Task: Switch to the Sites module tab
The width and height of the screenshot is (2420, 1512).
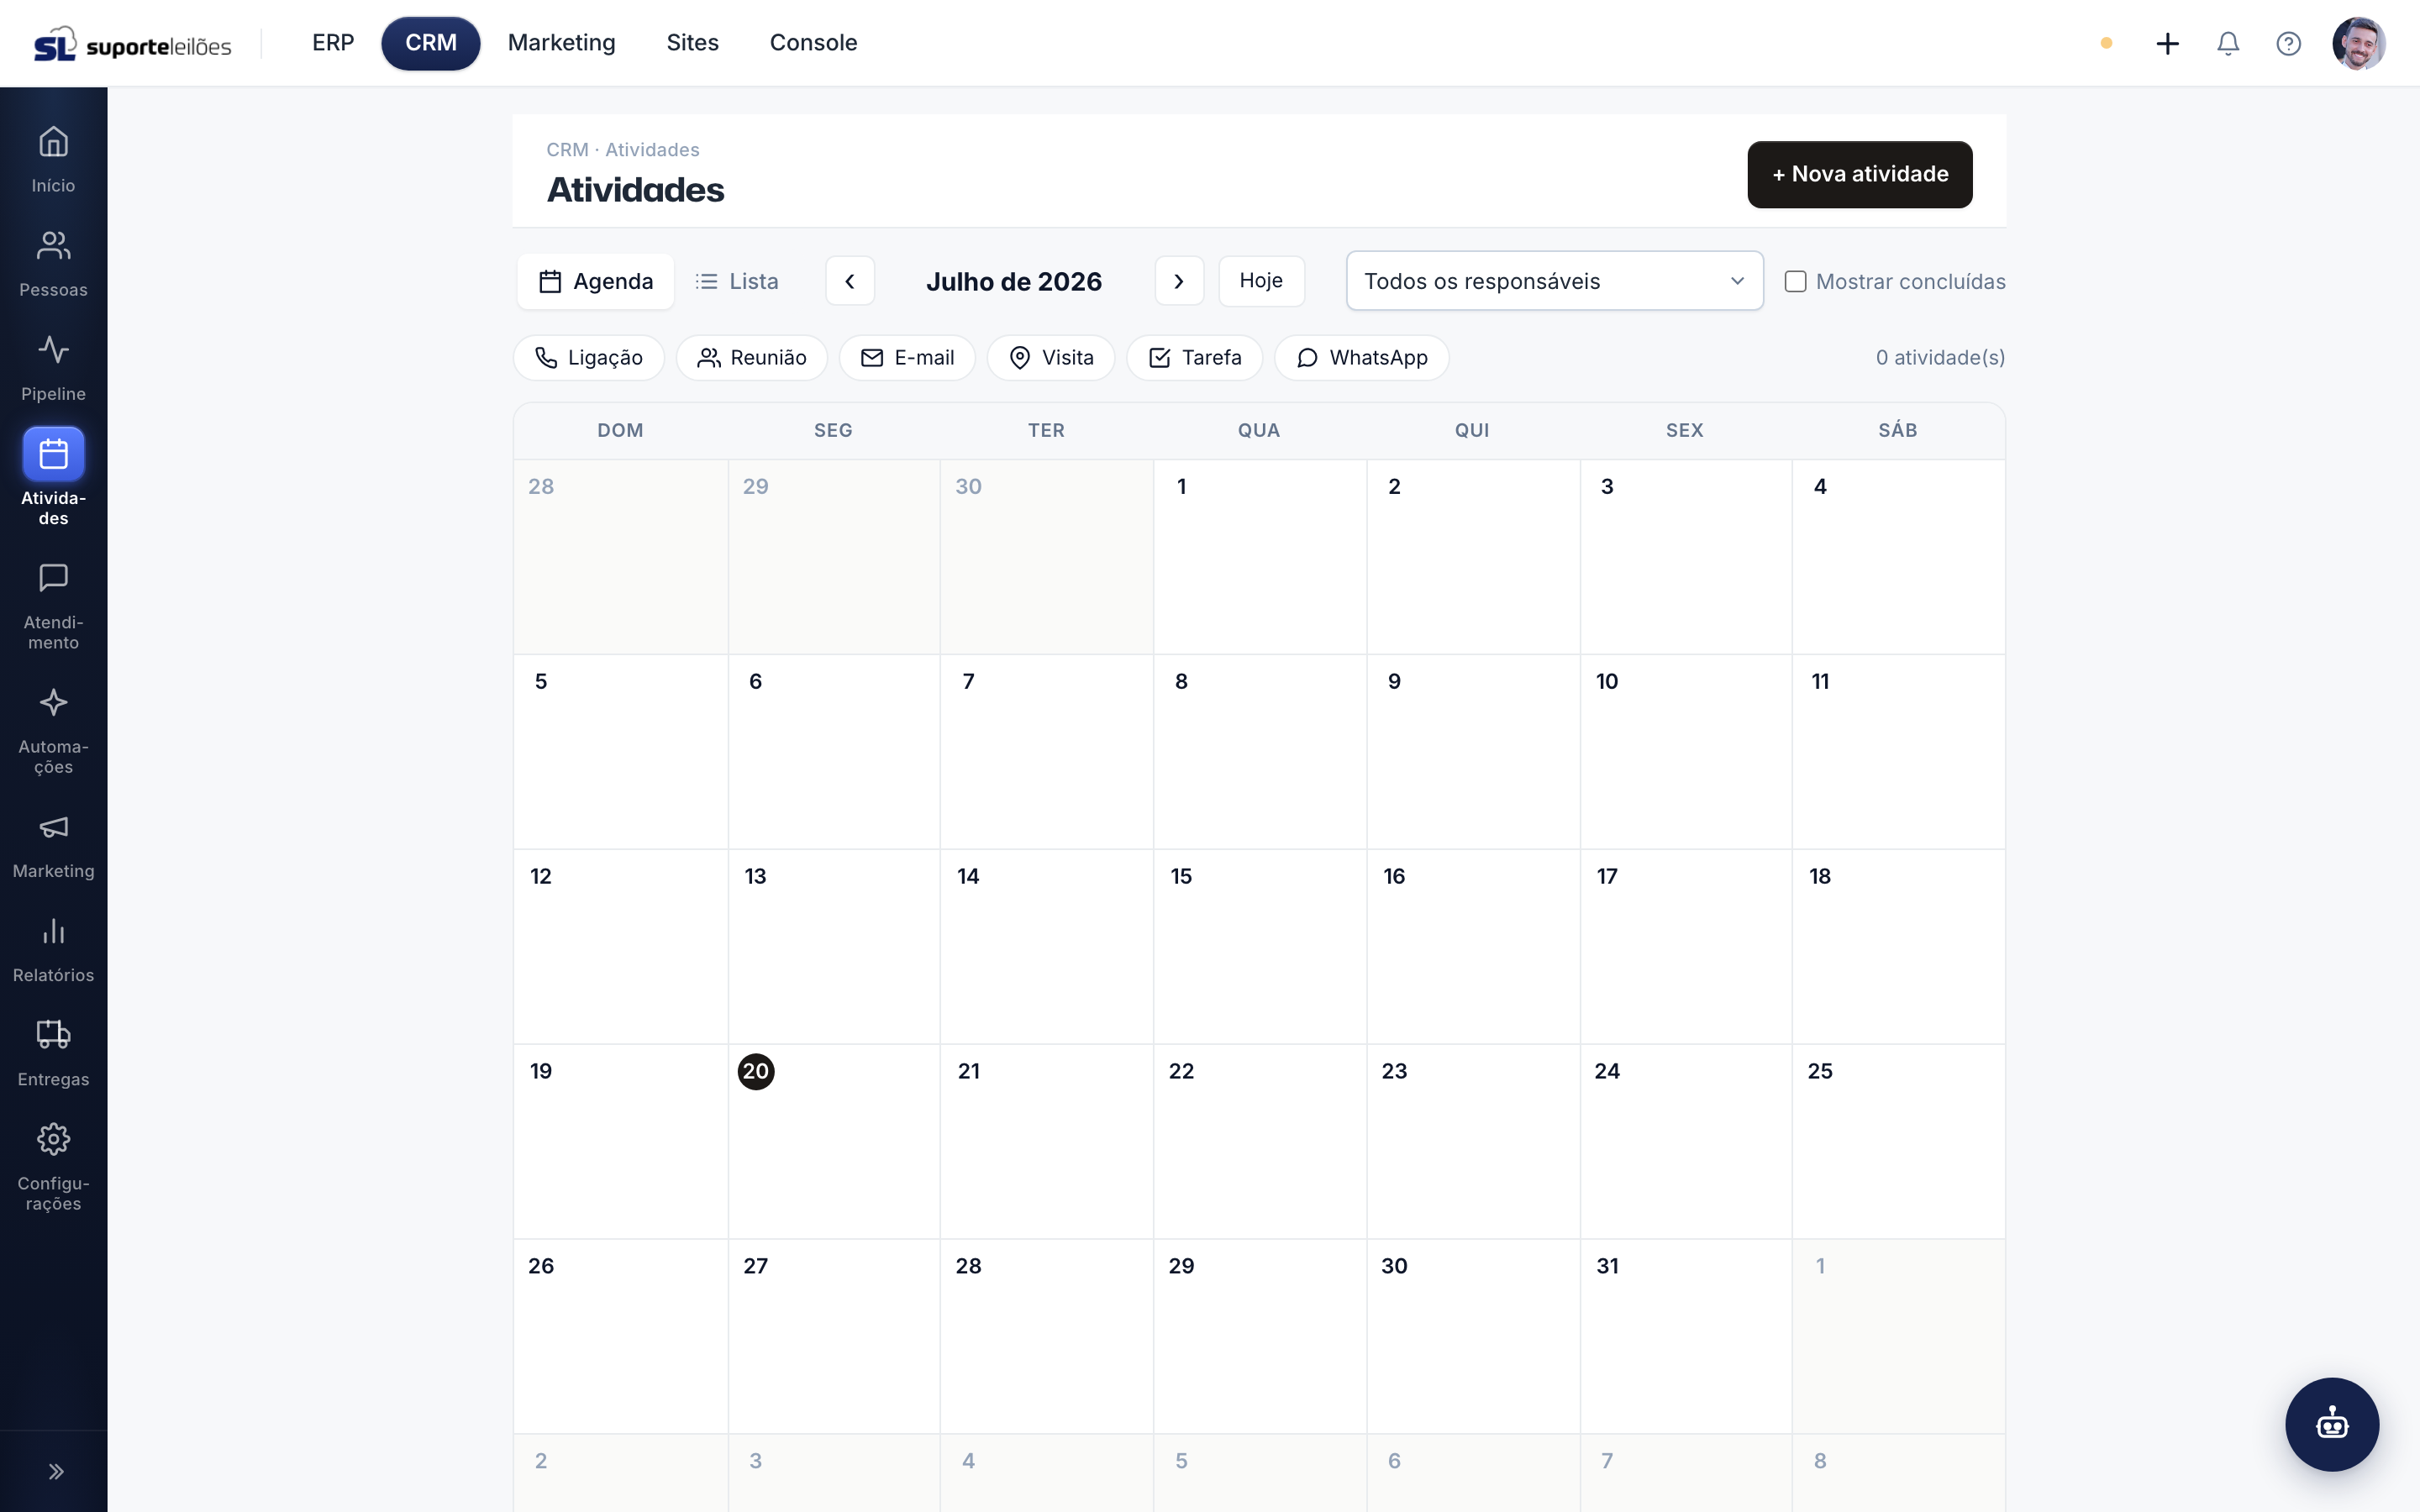Action: pyautogui.click(x=692, y=43)
